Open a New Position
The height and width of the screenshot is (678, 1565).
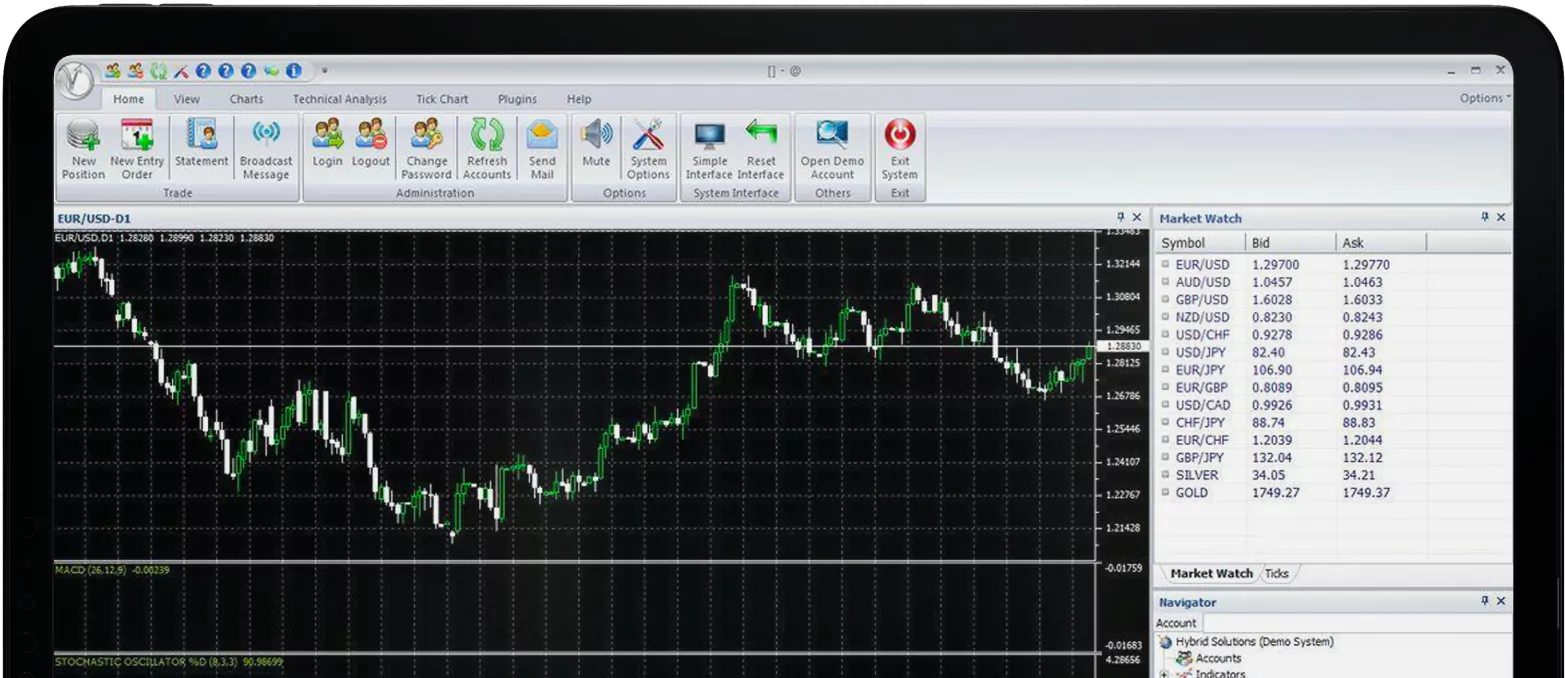coord(83,149)
